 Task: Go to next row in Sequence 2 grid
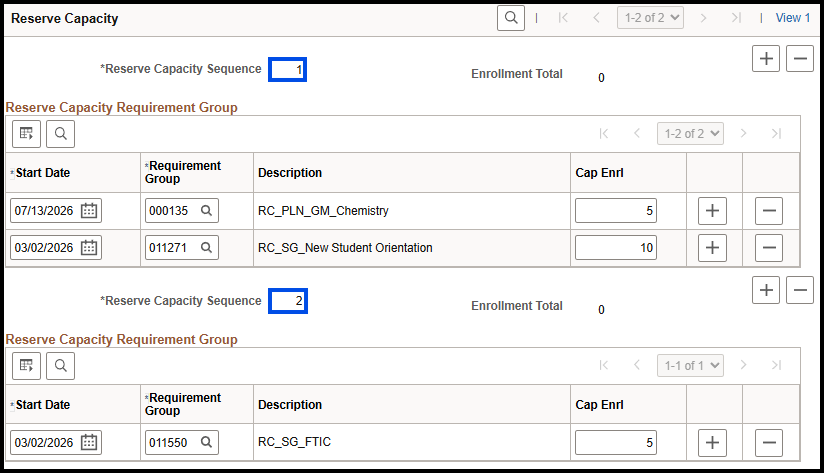click(x=743, y=365)
